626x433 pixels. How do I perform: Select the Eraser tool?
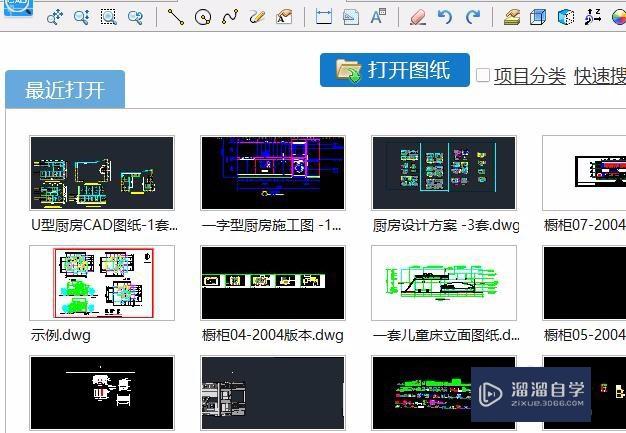pos(418,17)
